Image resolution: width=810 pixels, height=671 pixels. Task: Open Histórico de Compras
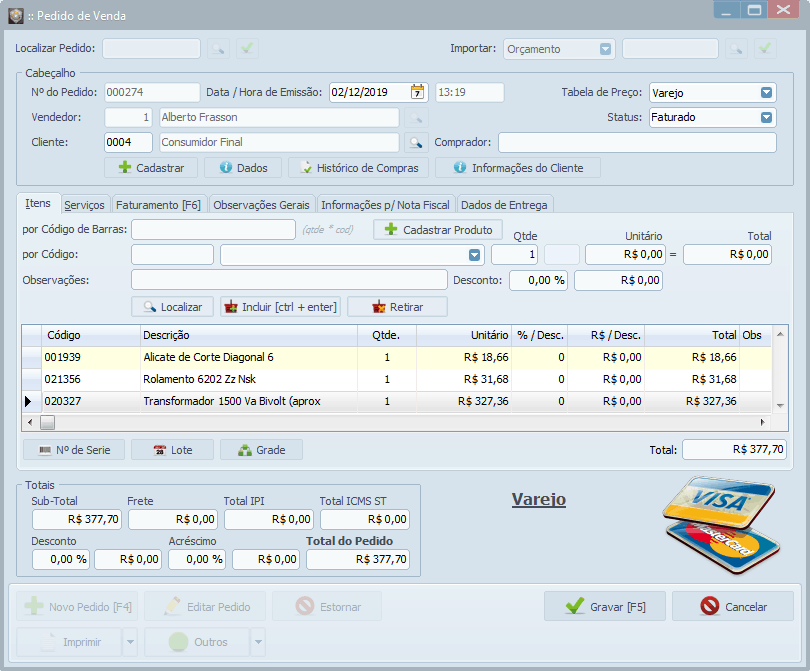[x=359, y=168]
